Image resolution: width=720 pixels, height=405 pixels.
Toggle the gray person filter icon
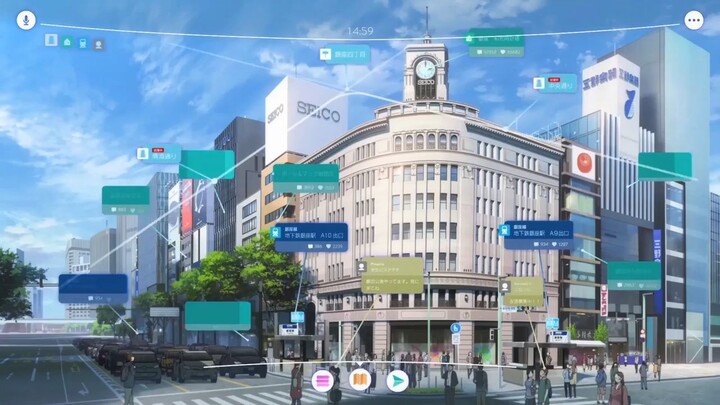(x=98, y=45)
